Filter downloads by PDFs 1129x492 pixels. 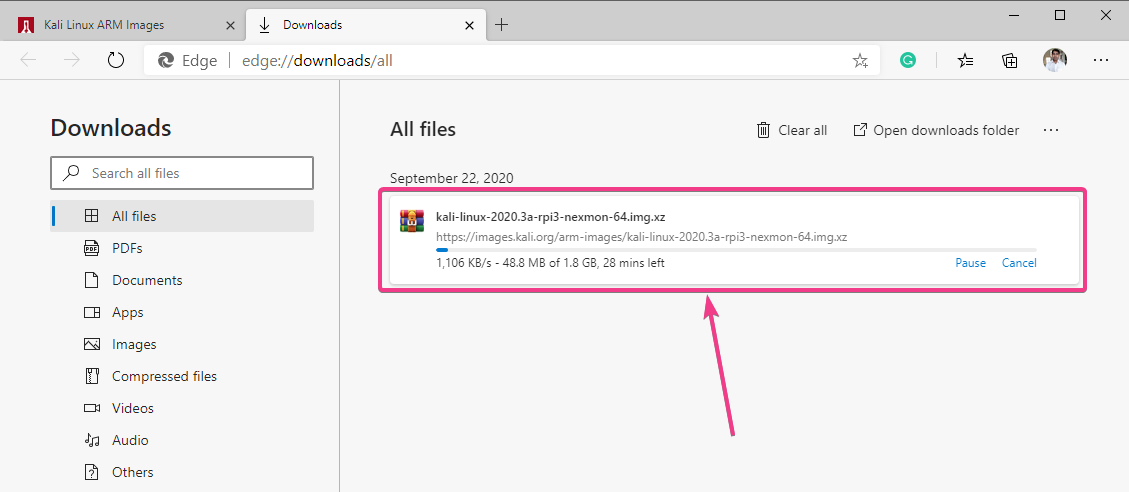[182, 248]
